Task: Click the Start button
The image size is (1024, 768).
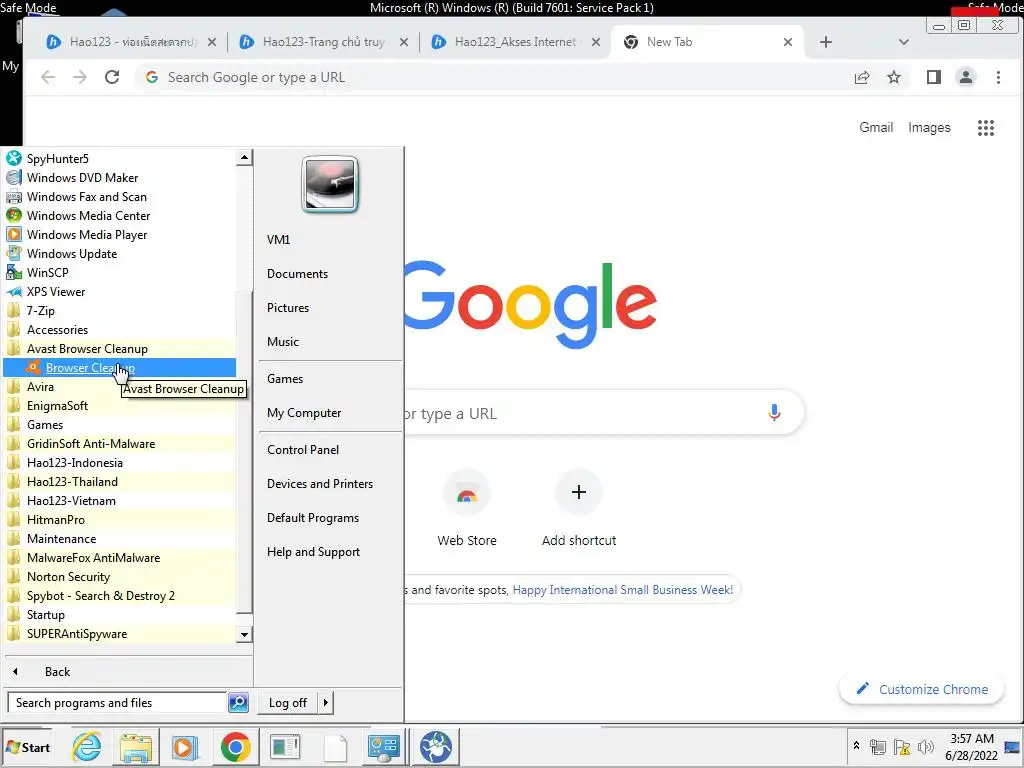Action: [27, 747]
